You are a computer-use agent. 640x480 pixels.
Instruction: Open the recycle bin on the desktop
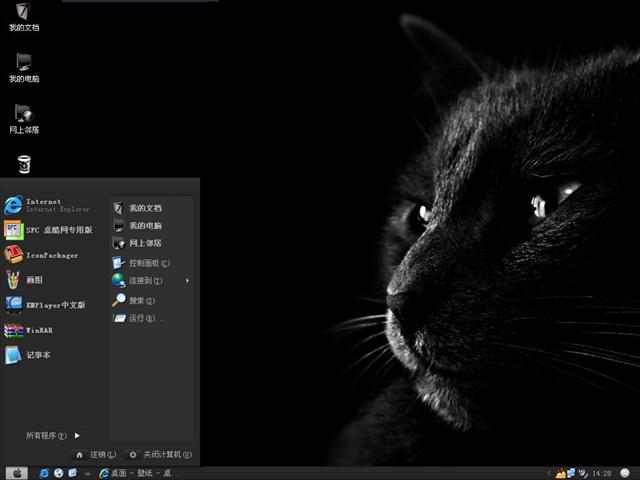click(x=24, y=163)
